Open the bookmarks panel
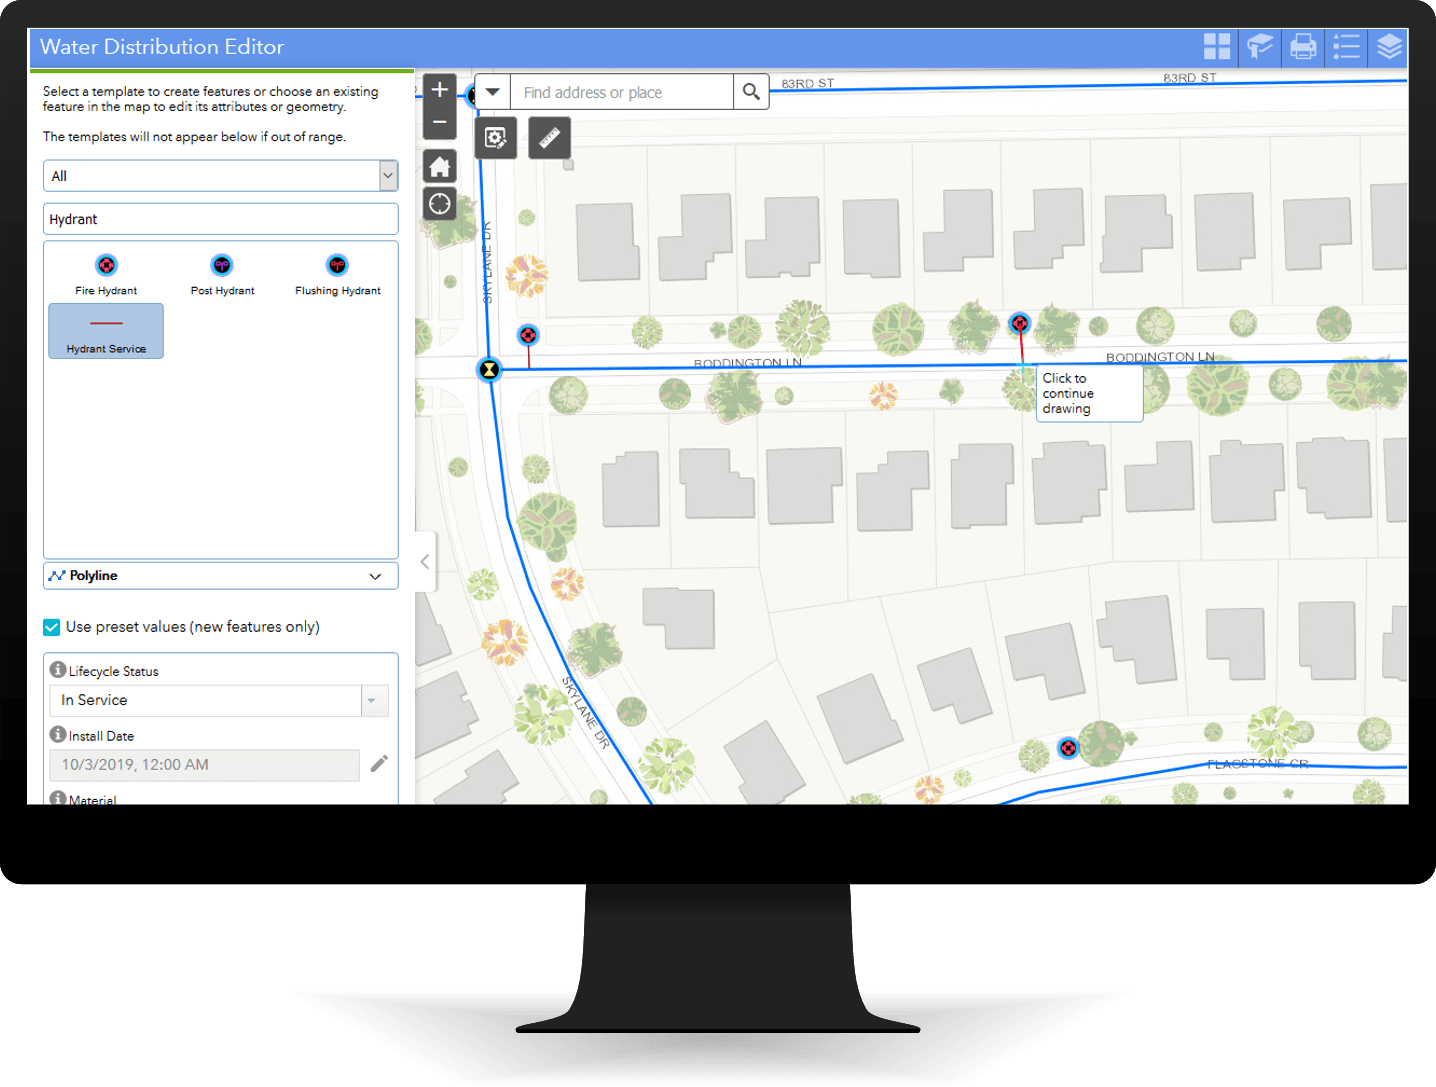 [1259, 46]
